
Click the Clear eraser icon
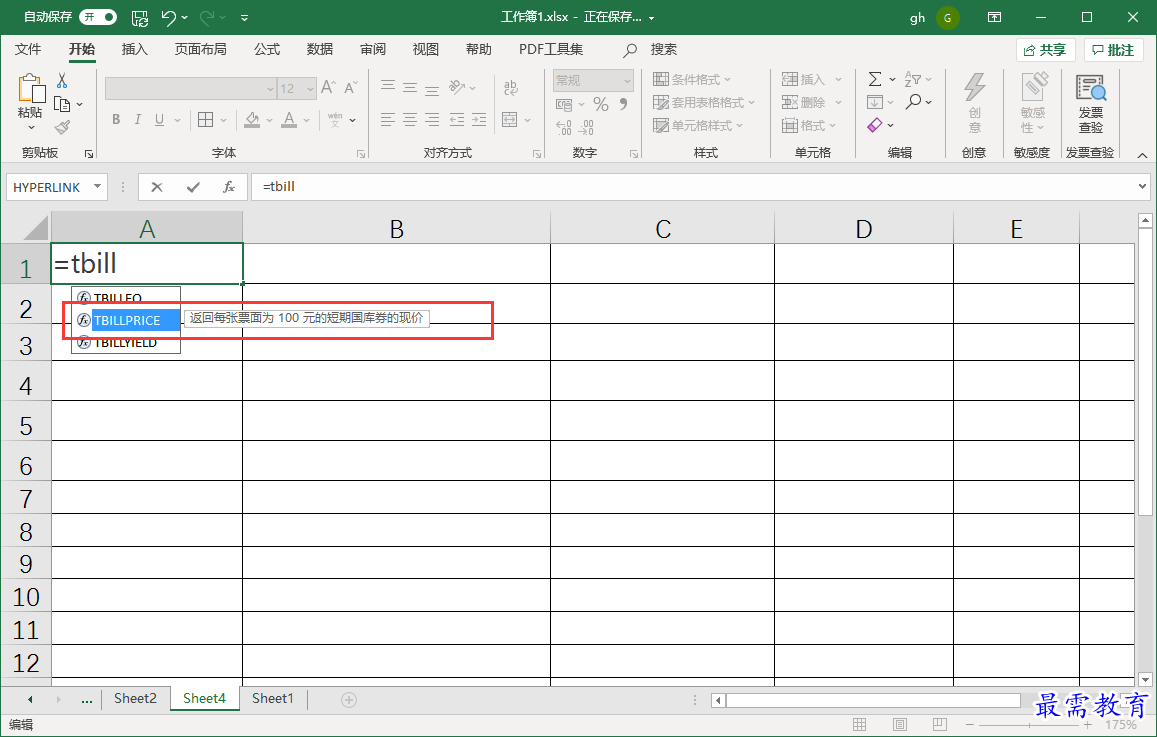point(875,125)
